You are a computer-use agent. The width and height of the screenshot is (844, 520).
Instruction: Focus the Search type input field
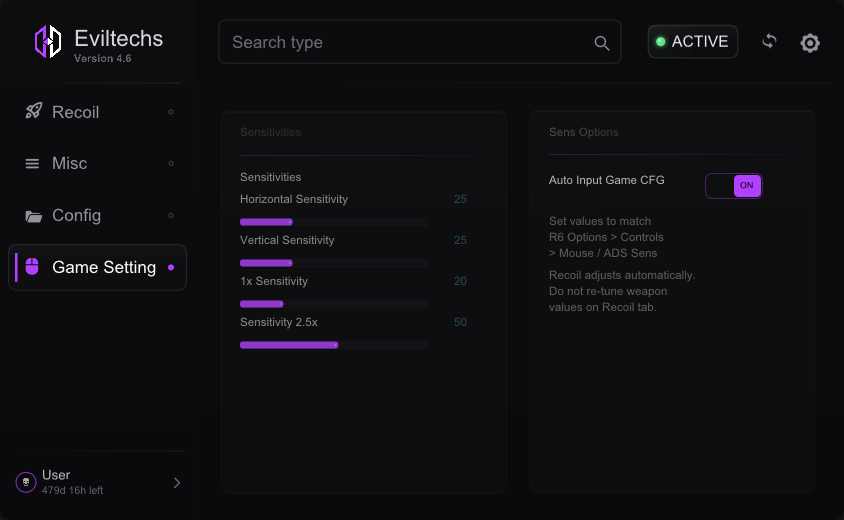coord(419,42)
